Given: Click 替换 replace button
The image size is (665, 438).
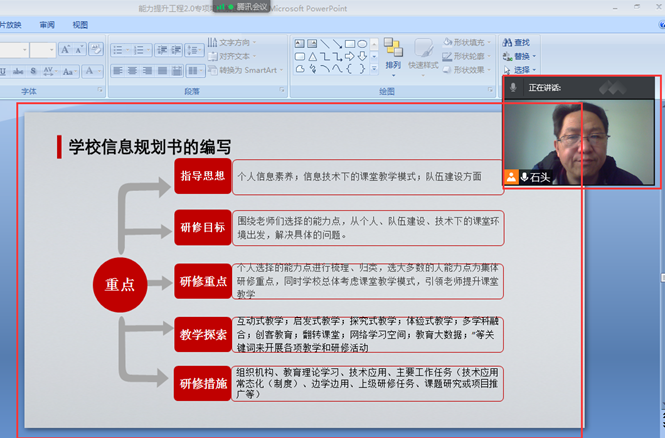Looking at the screenshot, I should pyautogui.click(x=520, y=56).
